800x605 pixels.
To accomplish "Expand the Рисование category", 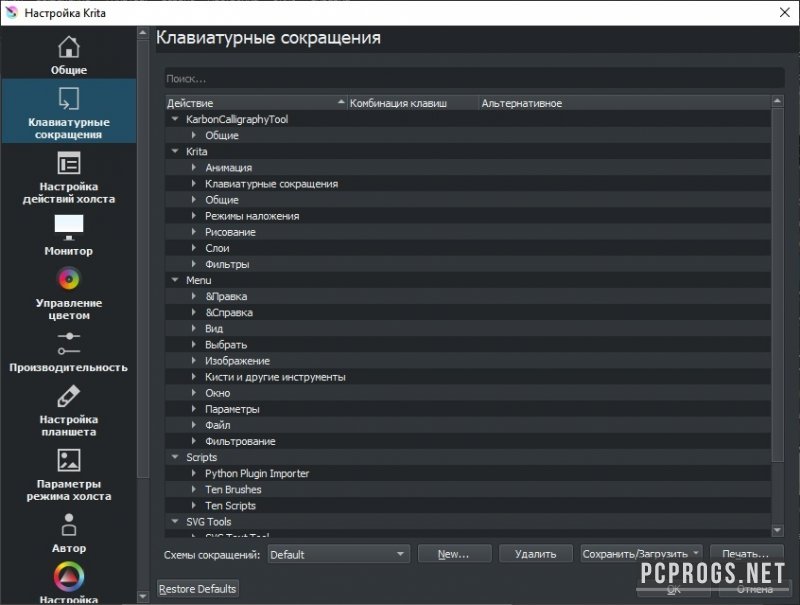I will coord(193,232).
